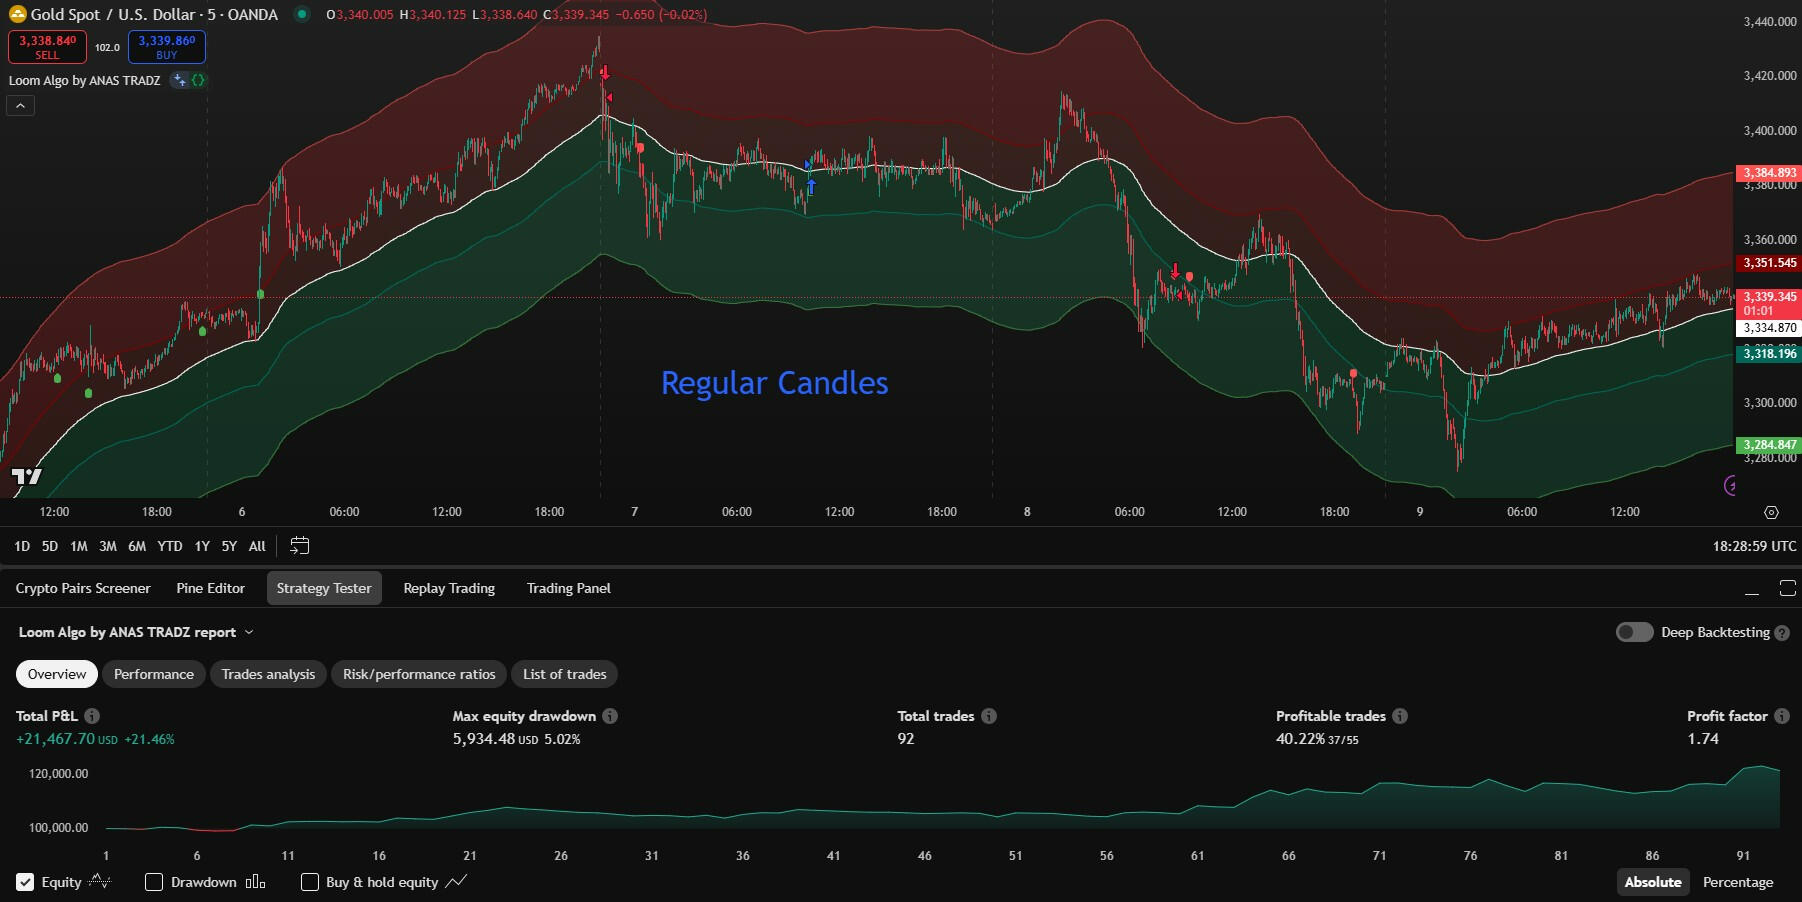Click the info icon beside Profit factor
The width and height of the screenshot is (1802, 902).
[x=1781, y=716]
